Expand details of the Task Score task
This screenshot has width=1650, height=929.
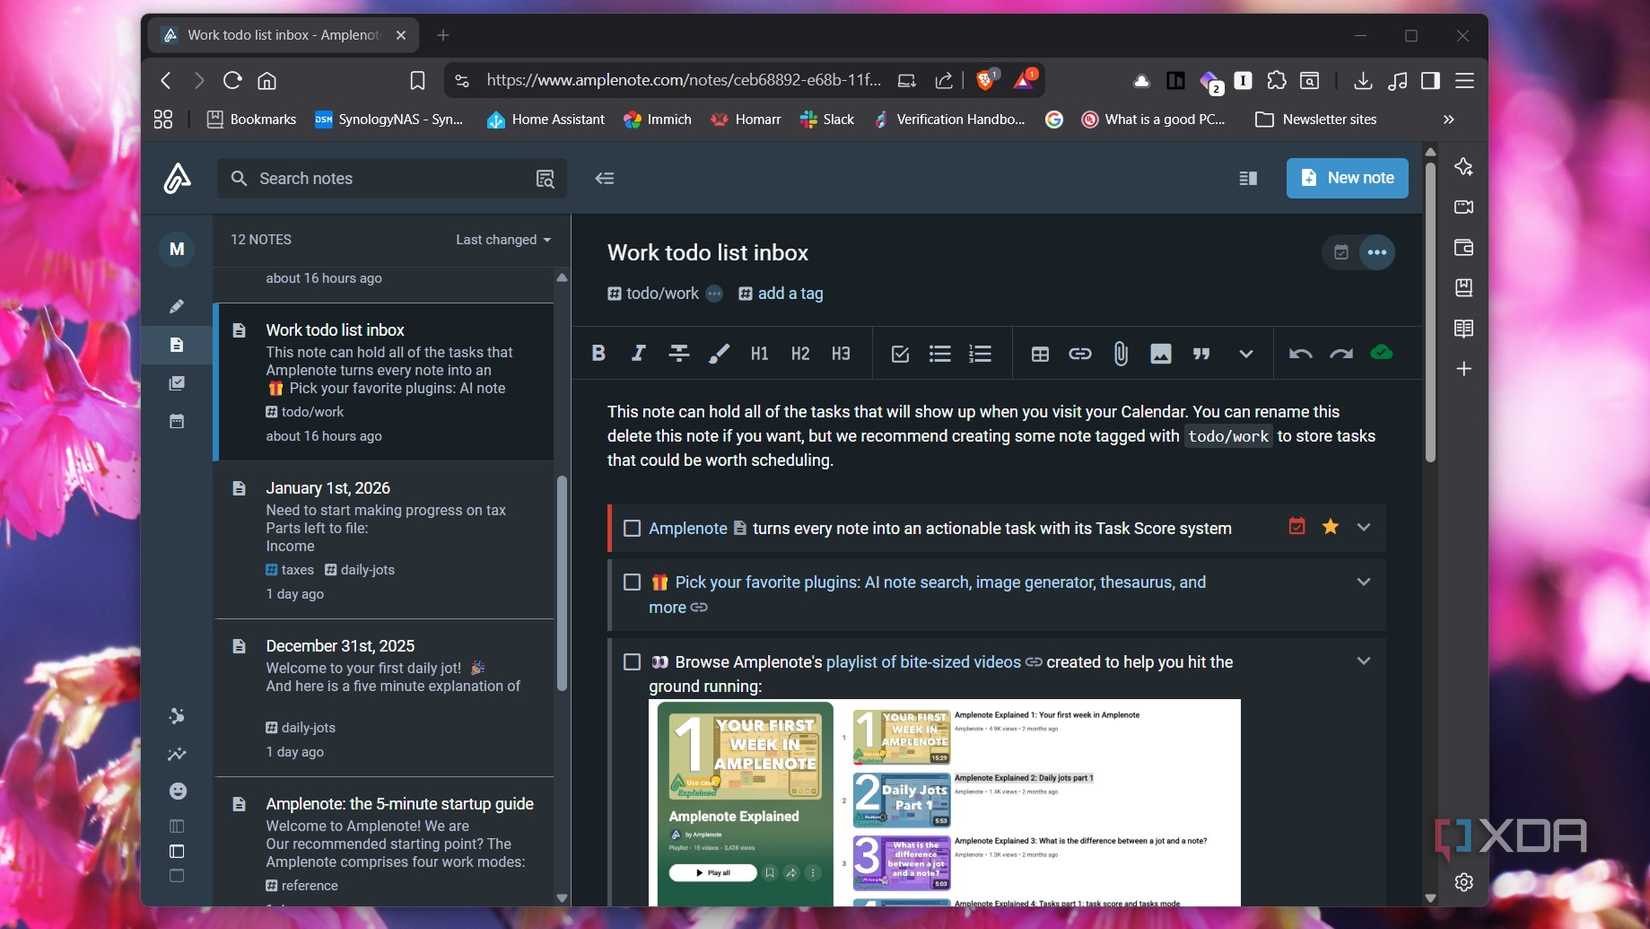(1363, 525)
